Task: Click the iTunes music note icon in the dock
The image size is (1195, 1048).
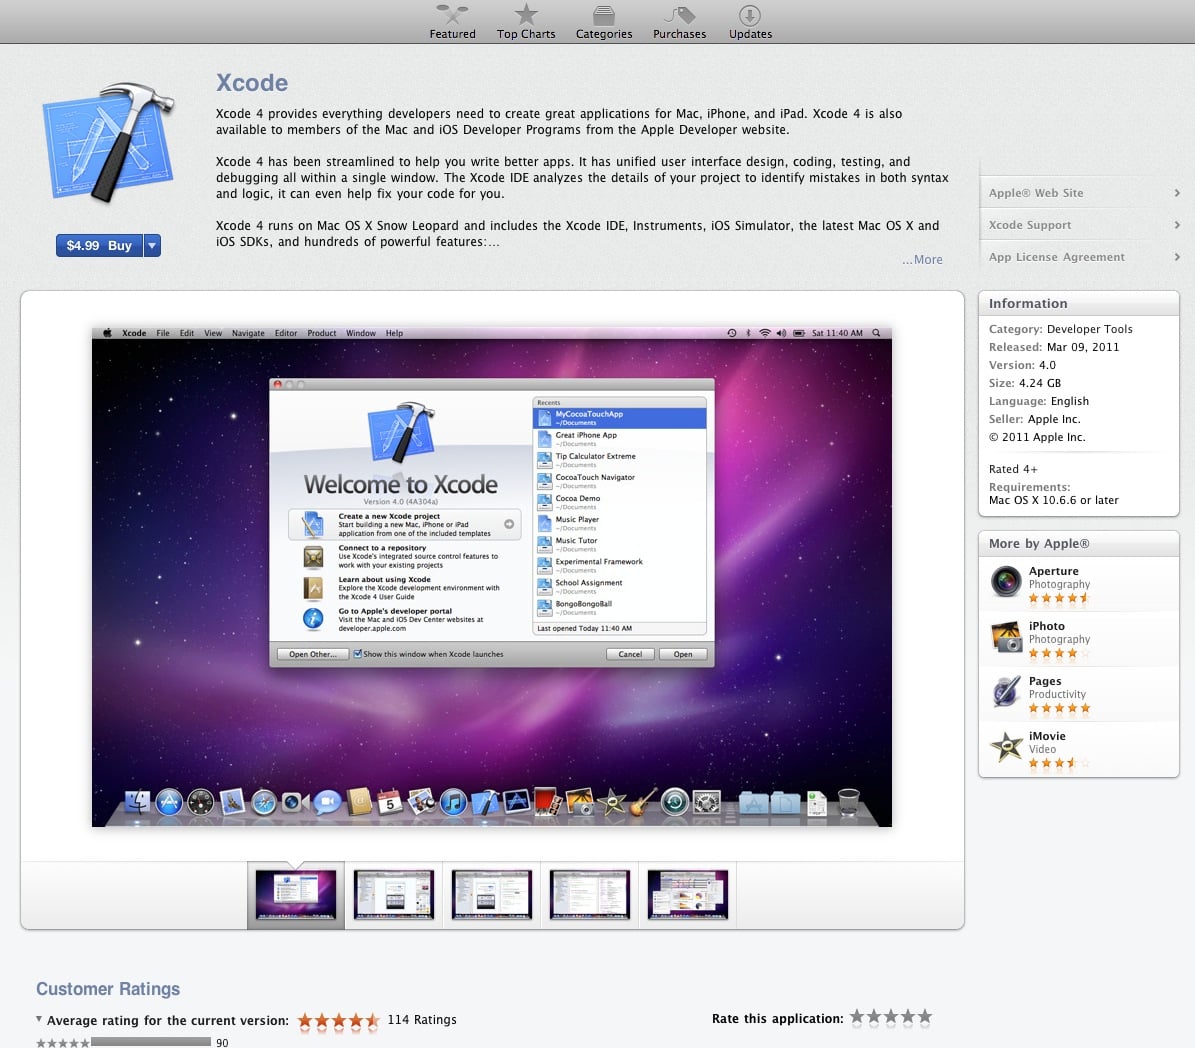Action: click(x=453, y=803)
